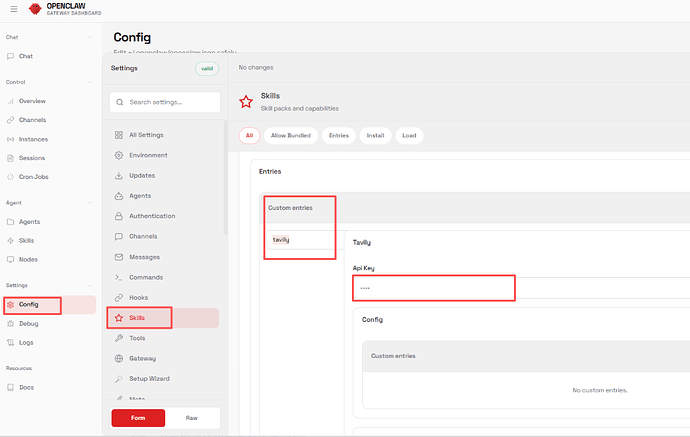
Task: Click the Nodes monitor icon
Action: click(x=11, y=260)
